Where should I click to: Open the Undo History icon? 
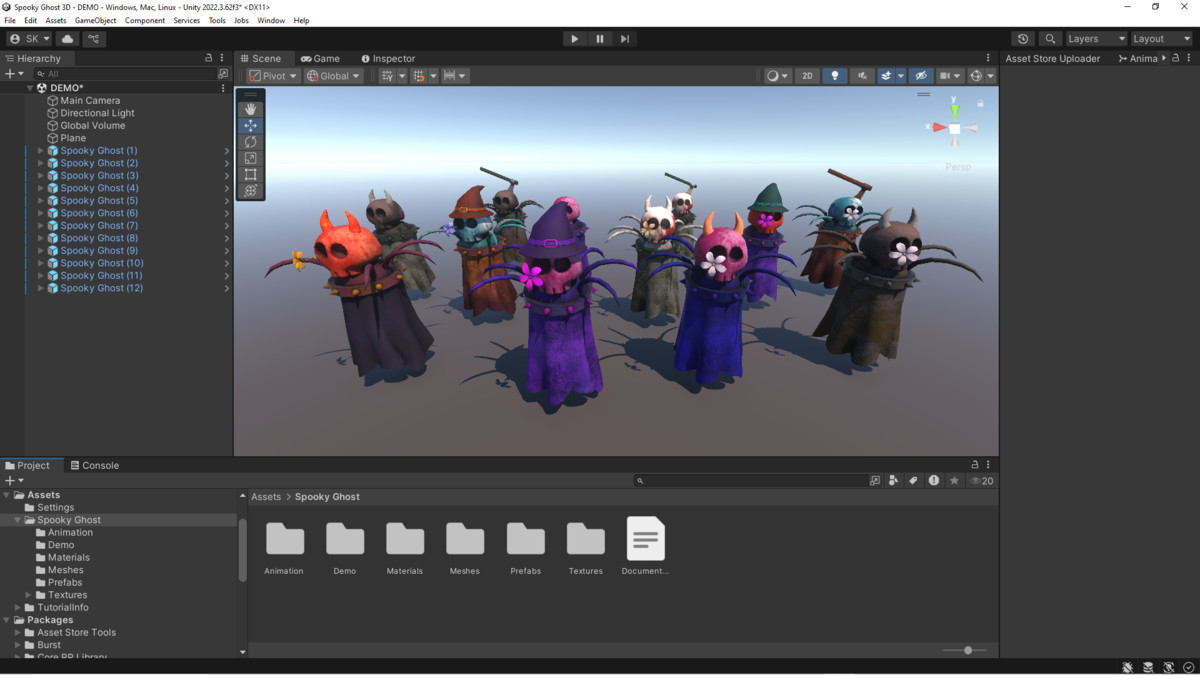[x=1023, y=39]
